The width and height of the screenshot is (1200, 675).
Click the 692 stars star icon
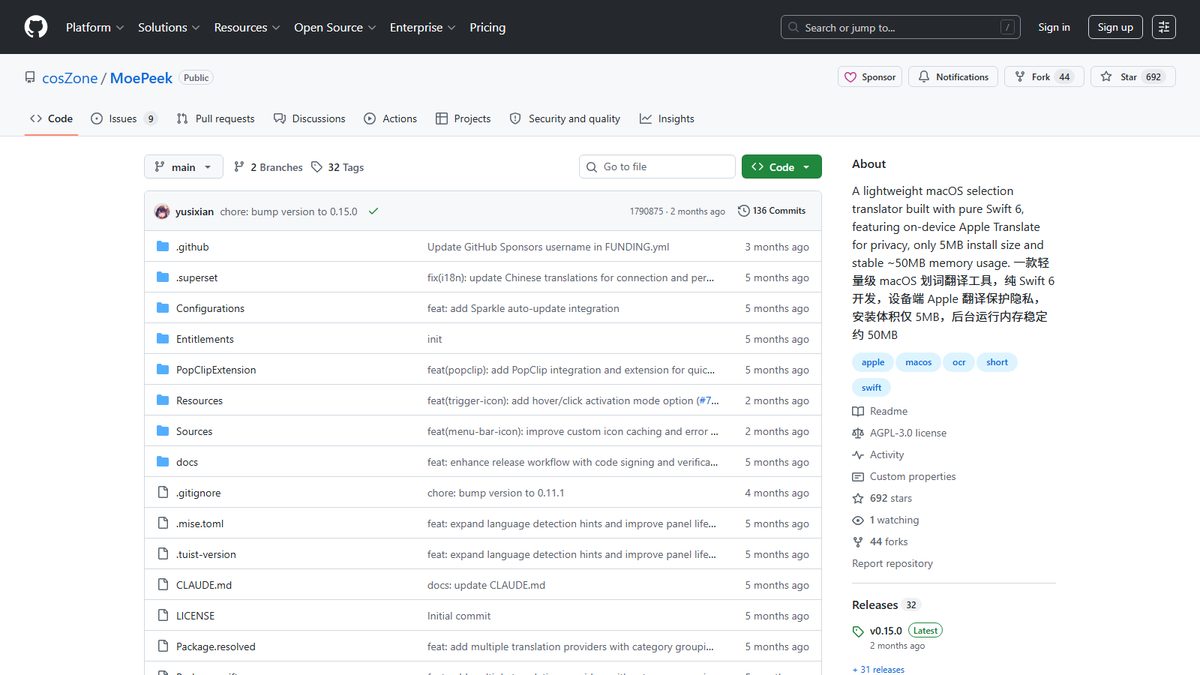858,498
